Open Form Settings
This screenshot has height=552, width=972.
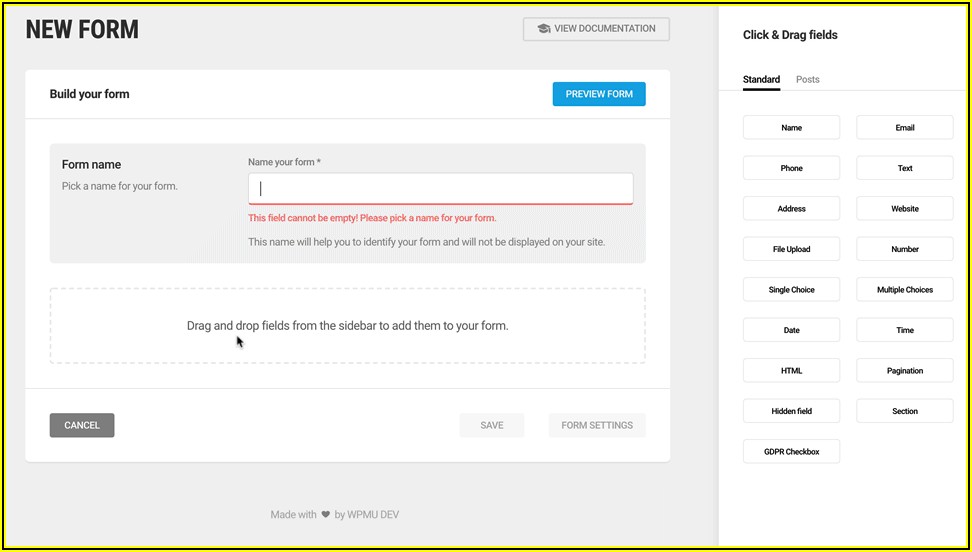pyautogui.click(x=597, y=425)
